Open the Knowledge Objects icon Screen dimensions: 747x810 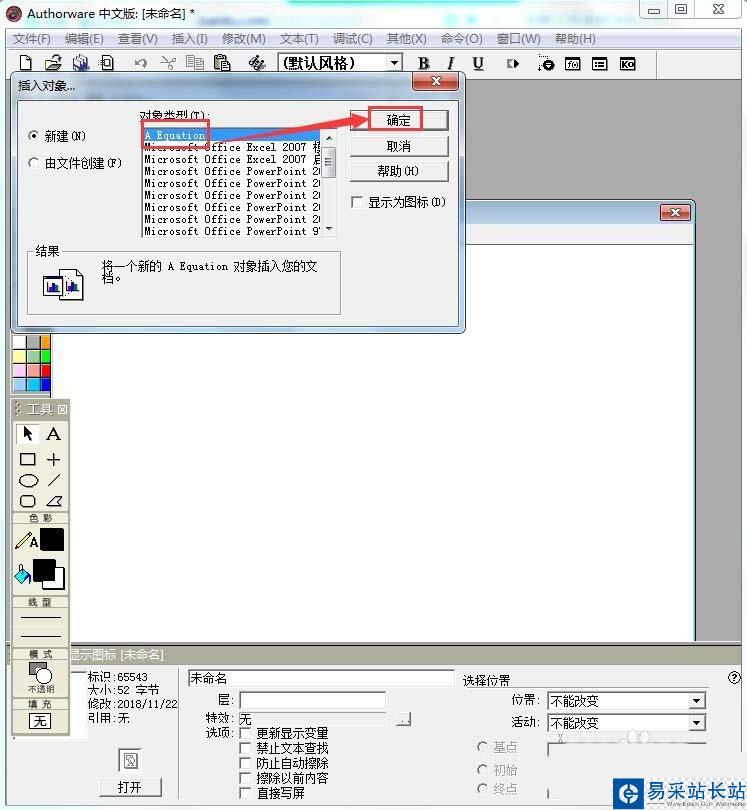tap(627, 64)
